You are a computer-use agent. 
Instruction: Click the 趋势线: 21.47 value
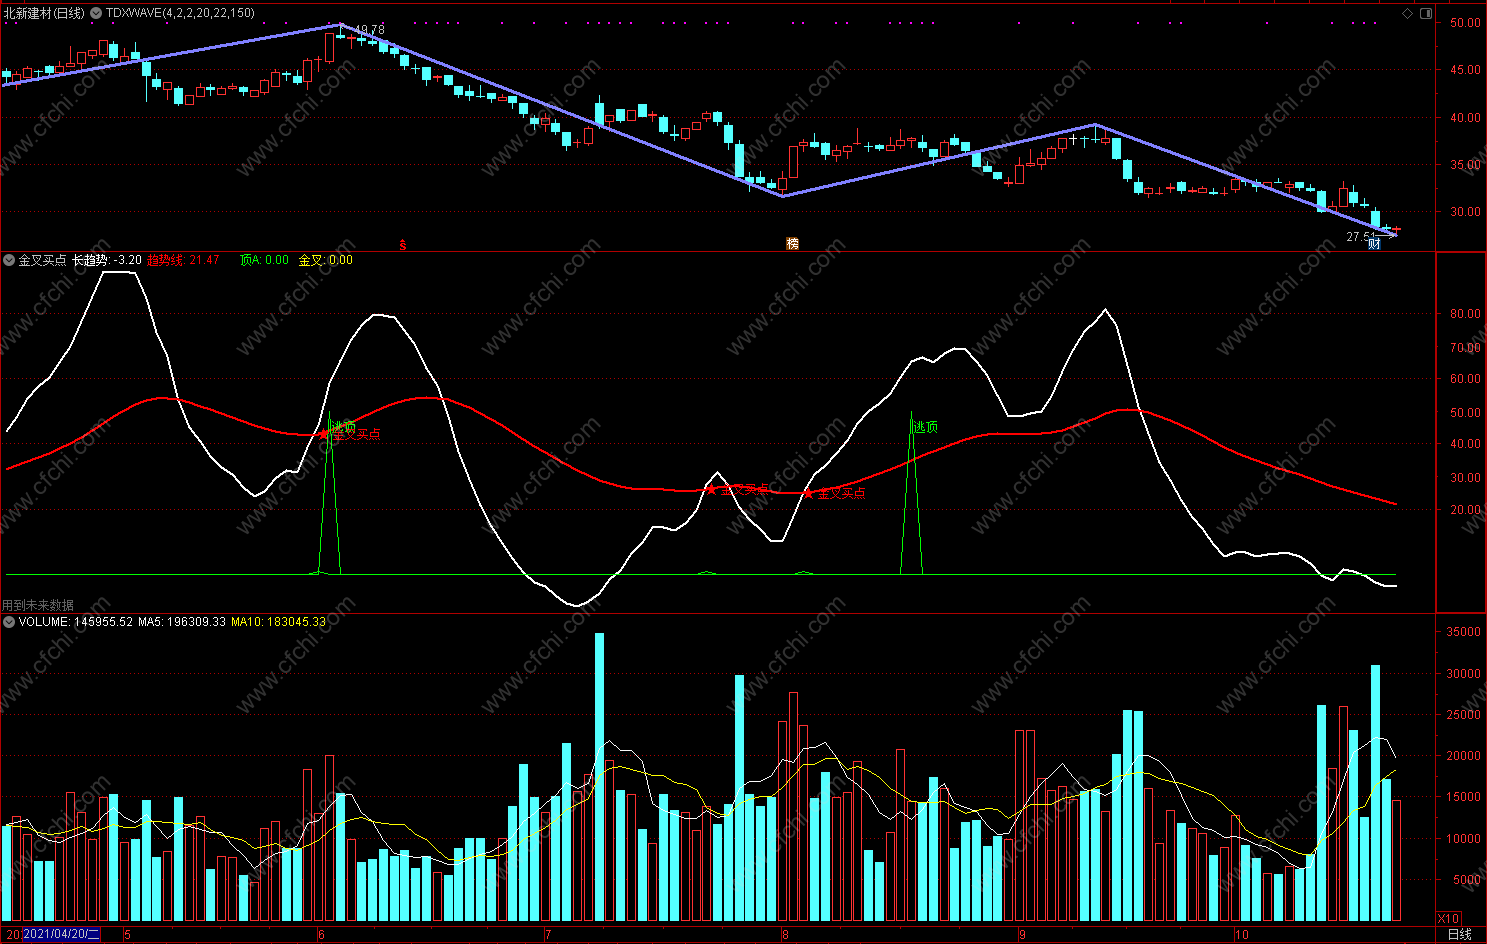183,260
